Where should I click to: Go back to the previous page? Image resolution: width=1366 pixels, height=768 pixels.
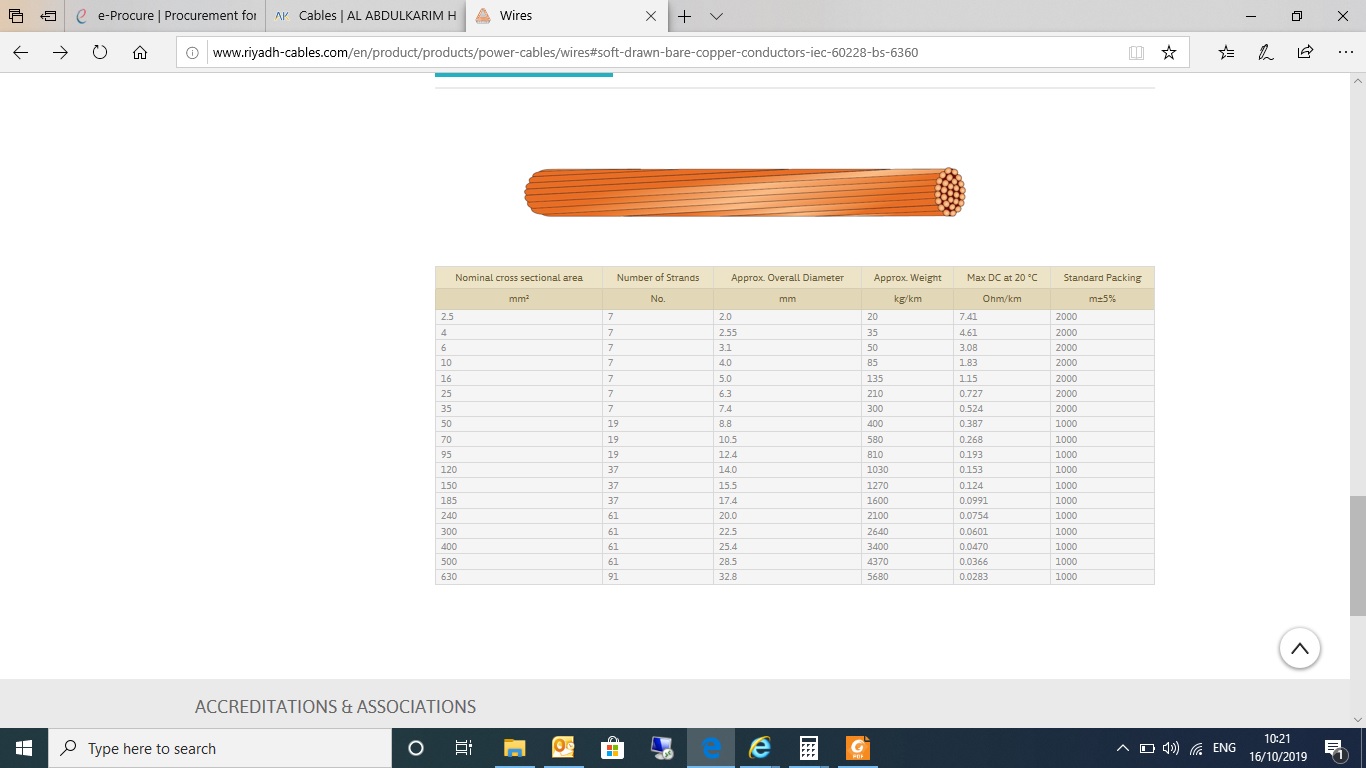click(21, 52)
